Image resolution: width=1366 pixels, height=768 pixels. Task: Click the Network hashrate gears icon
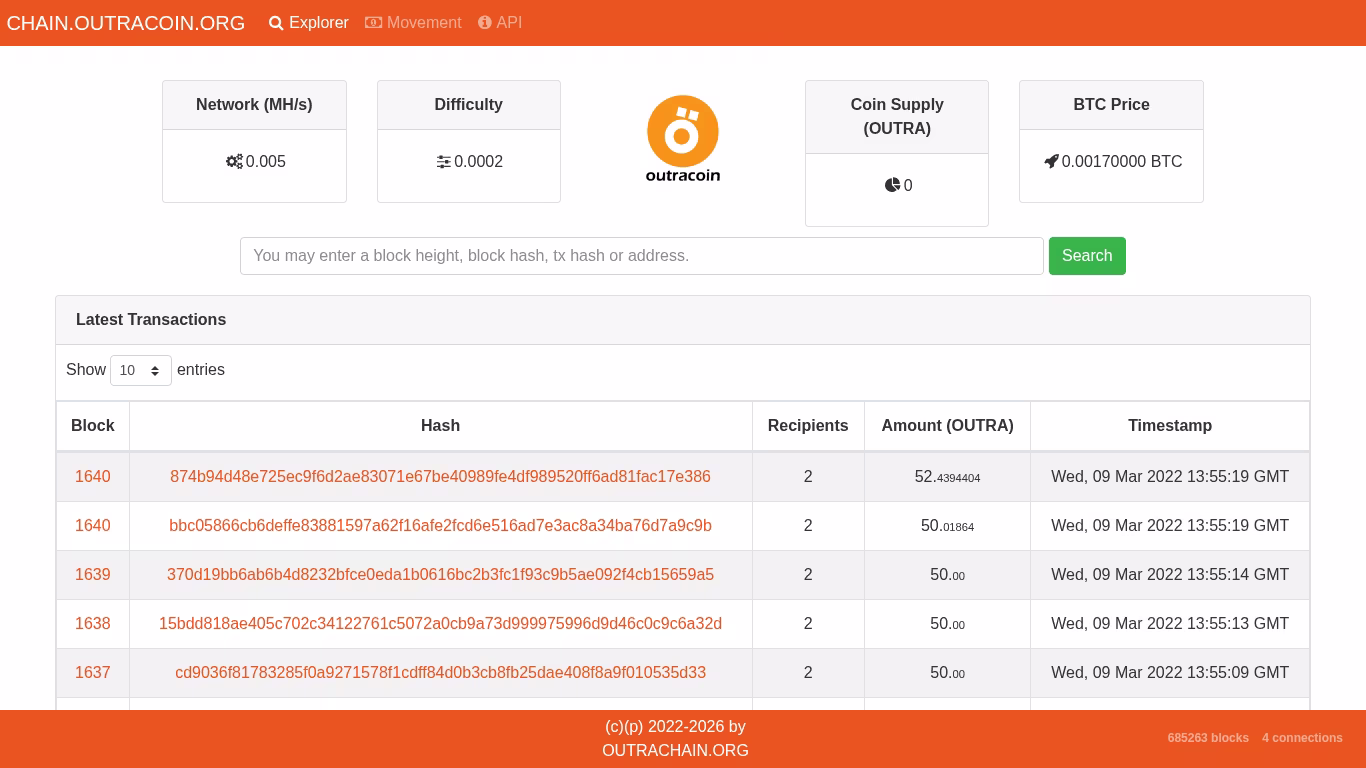click(234, 162)
